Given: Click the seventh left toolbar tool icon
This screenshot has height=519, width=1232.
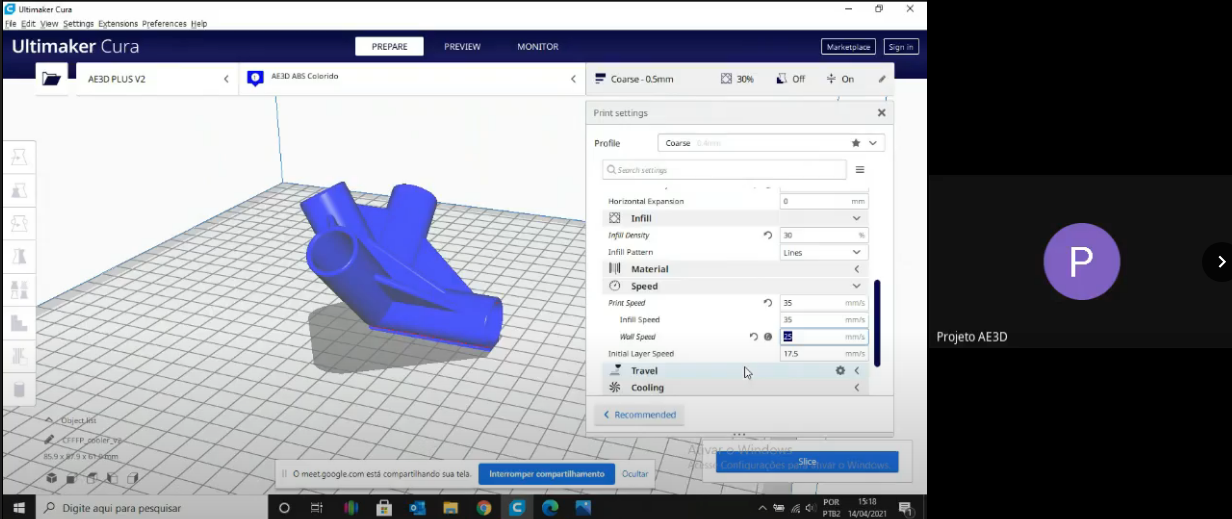Looking at the screenshot, I should point(19,356).
